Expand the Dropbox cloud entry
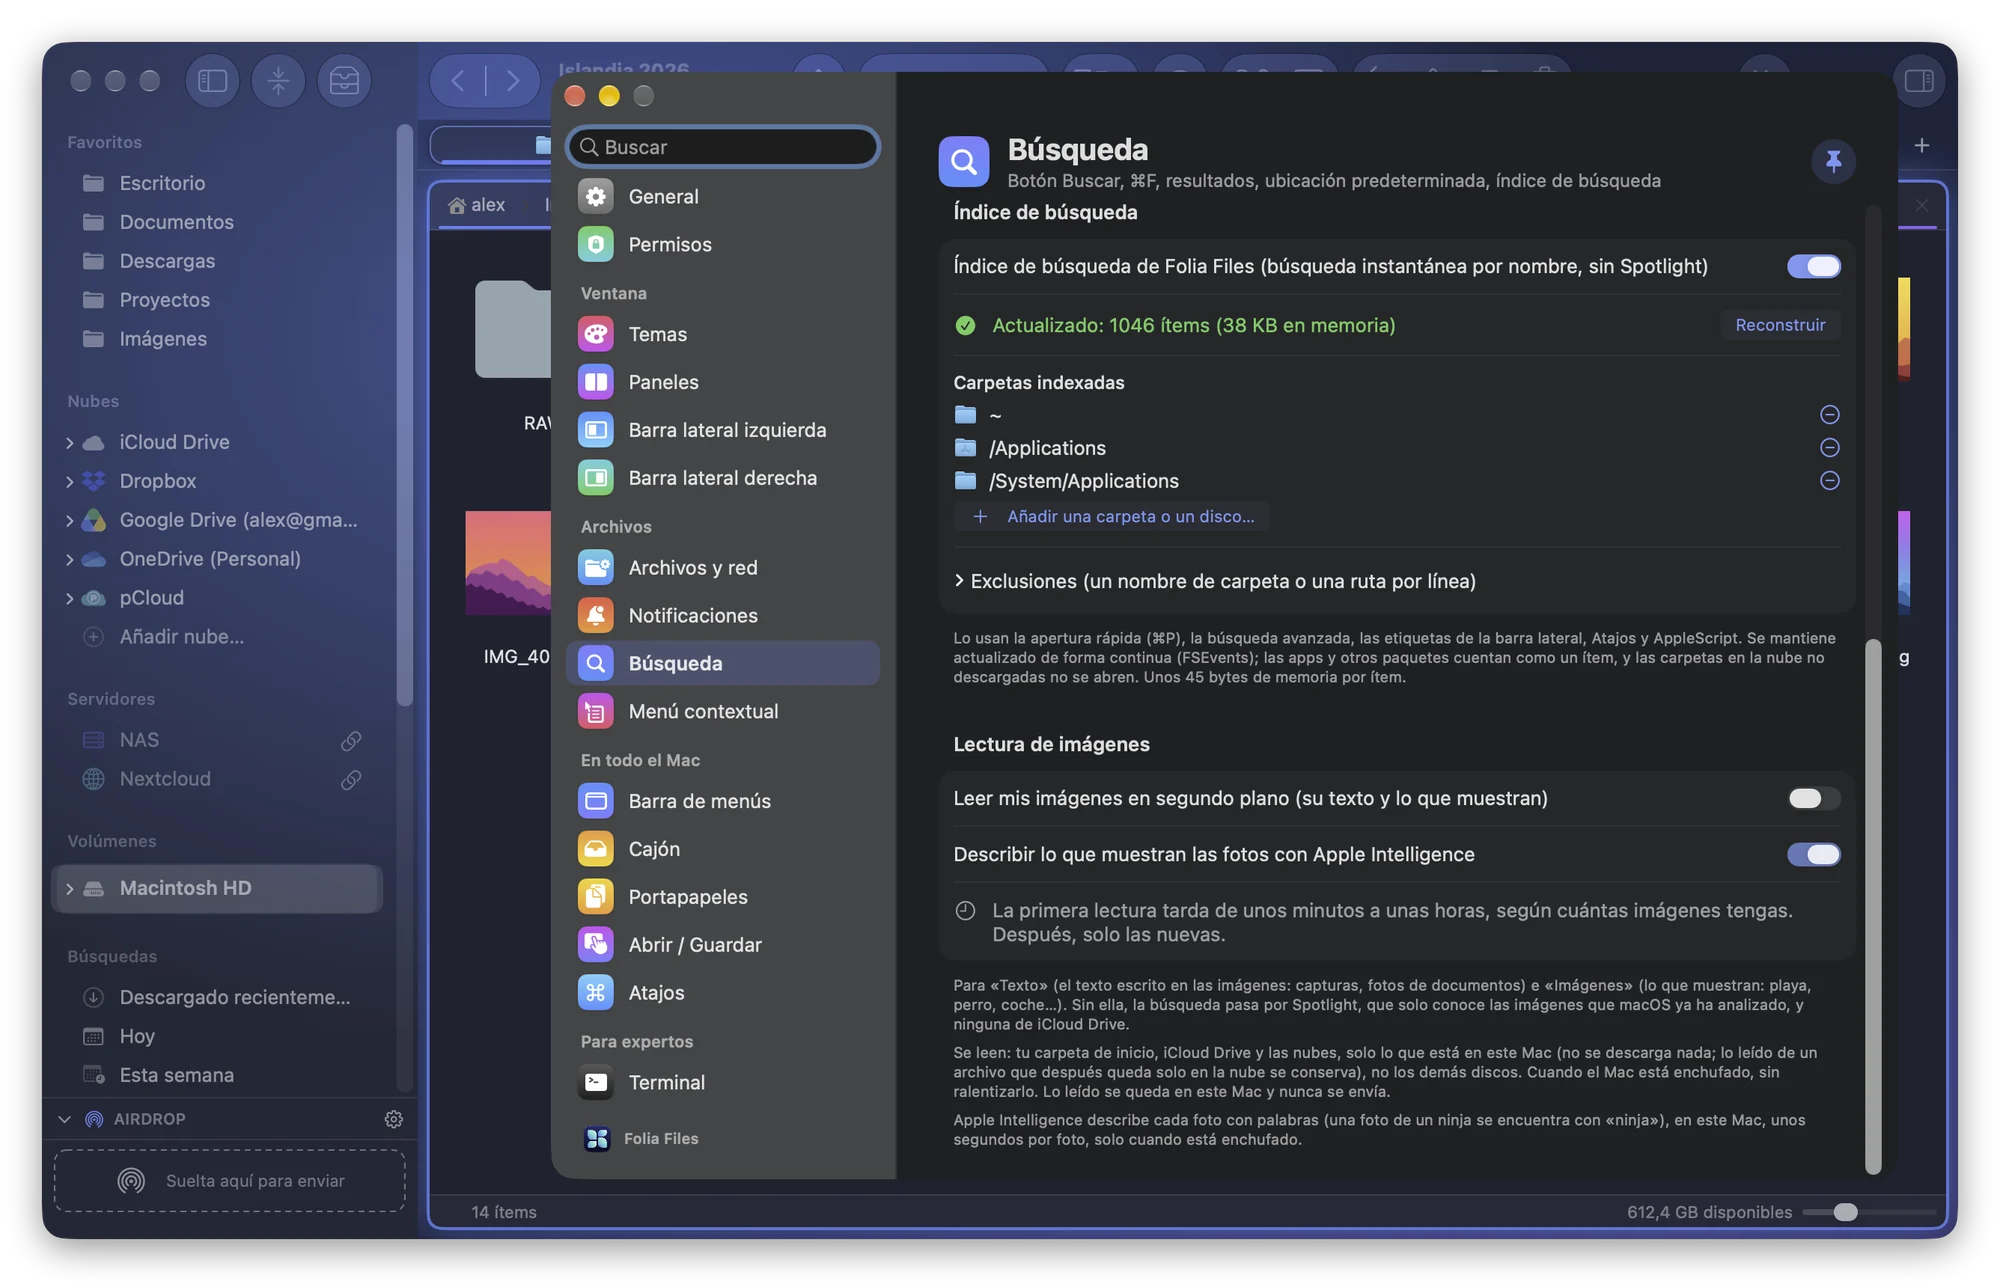Screen dimensions: 2000x1281 tap(69, 481)
